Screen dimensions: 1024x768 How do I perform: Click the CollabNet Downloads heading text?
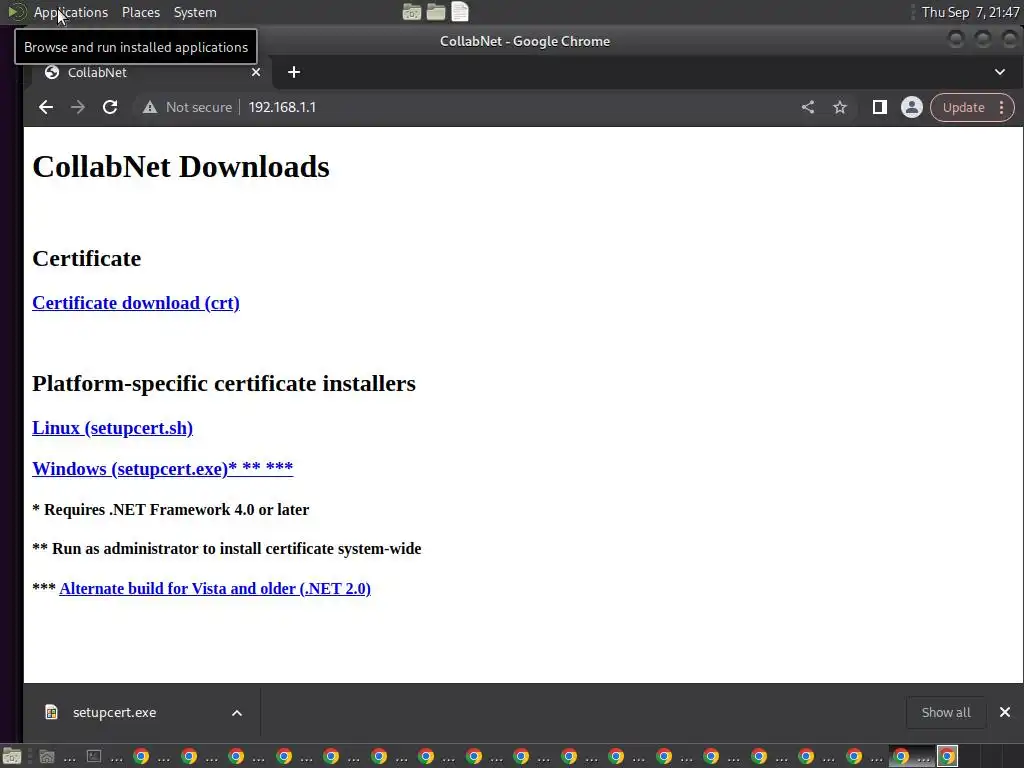pos(181,167)
